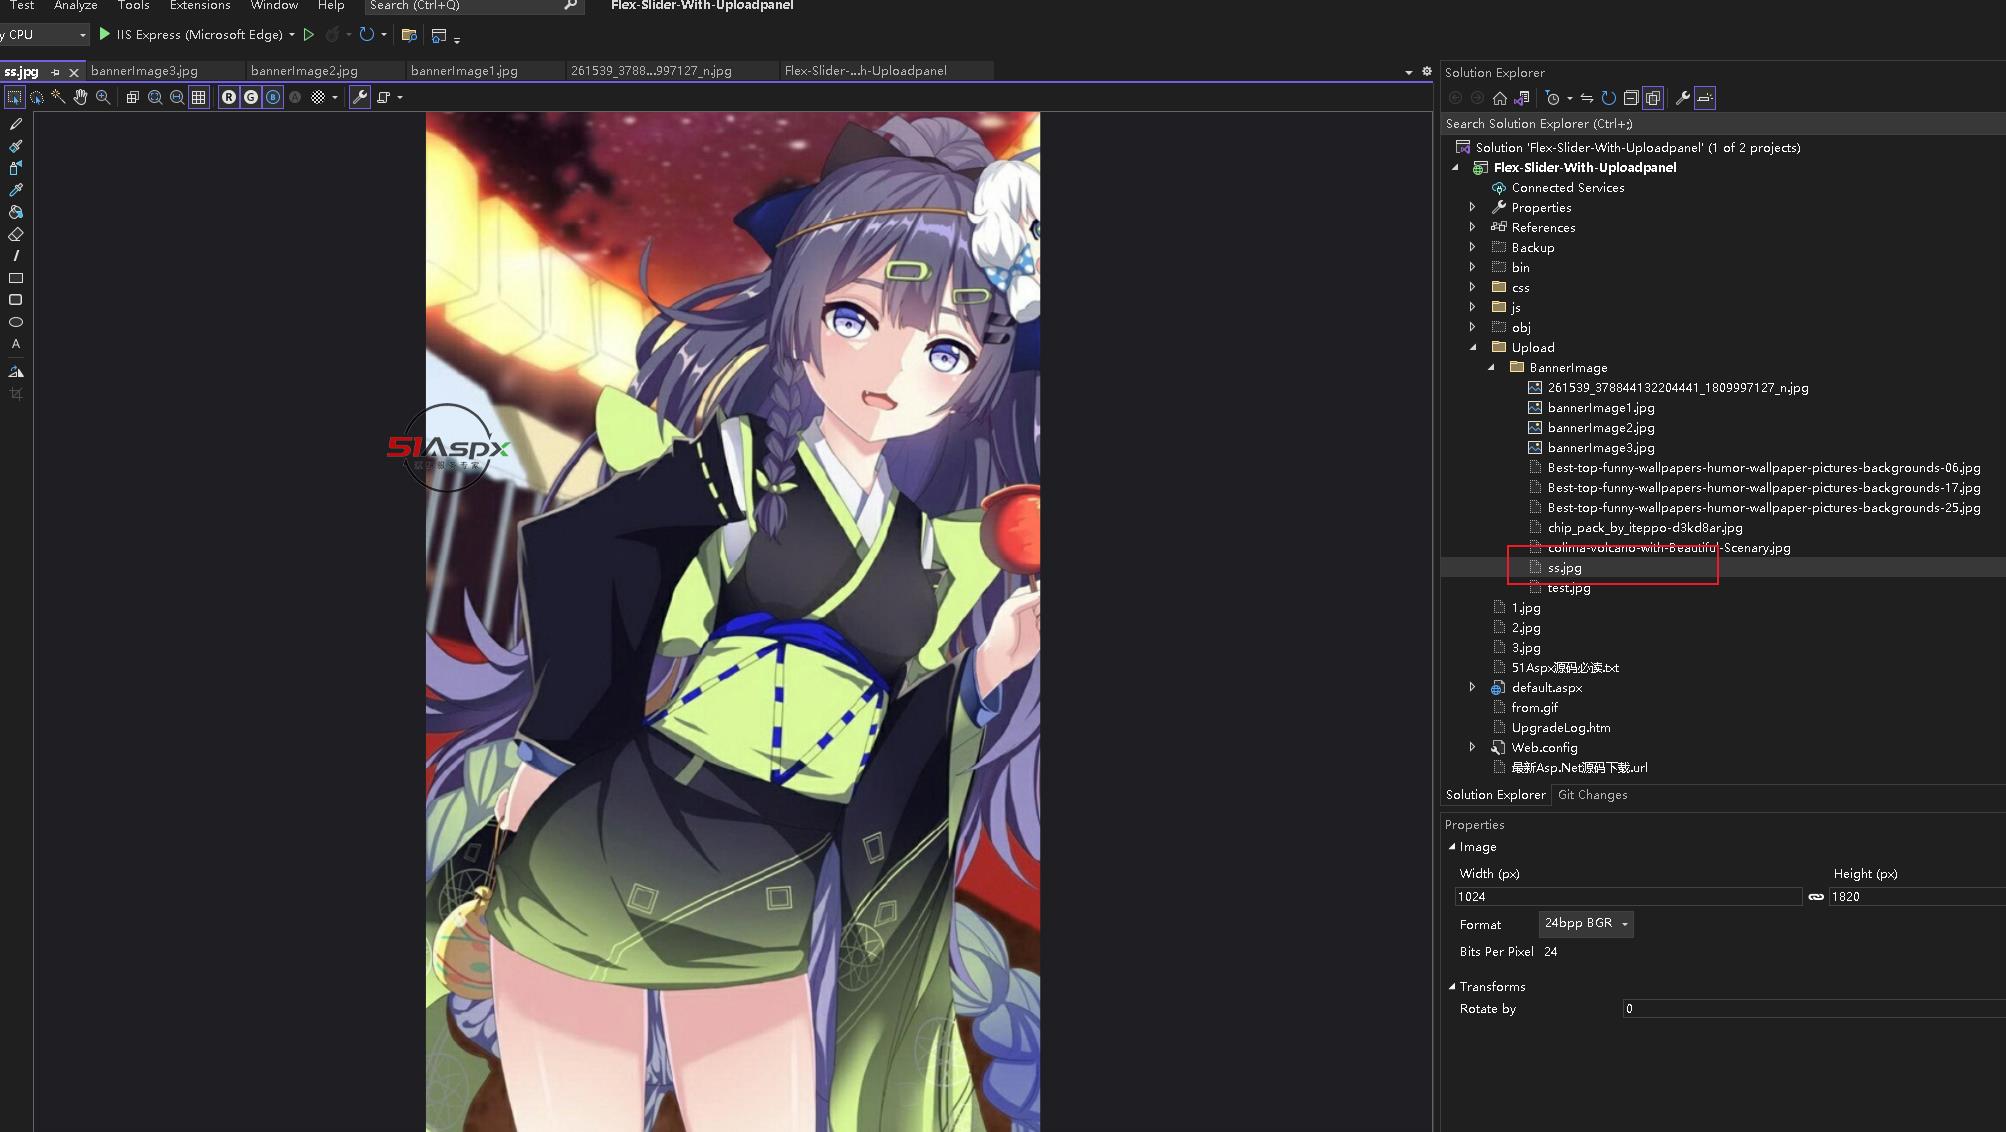Select the irregular lasso selection tool

coord(37,97)
